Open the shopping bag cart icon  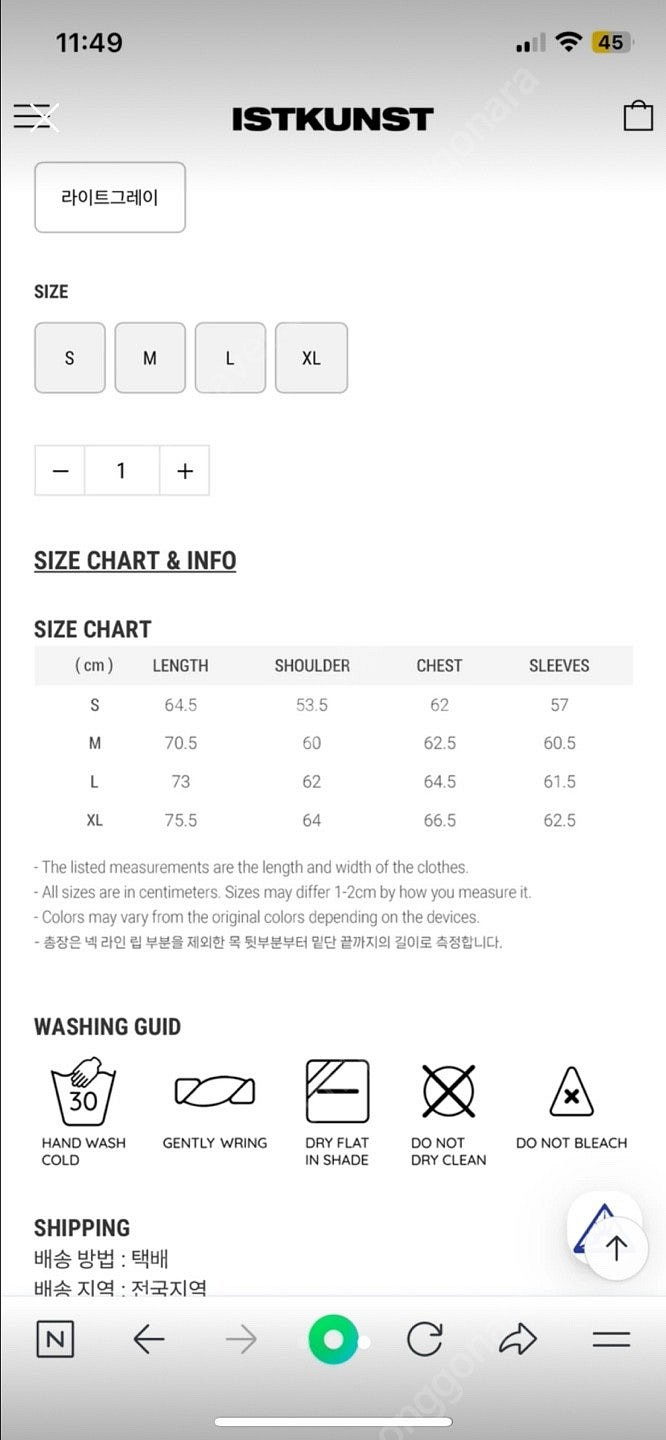click(x=638, y=116)
